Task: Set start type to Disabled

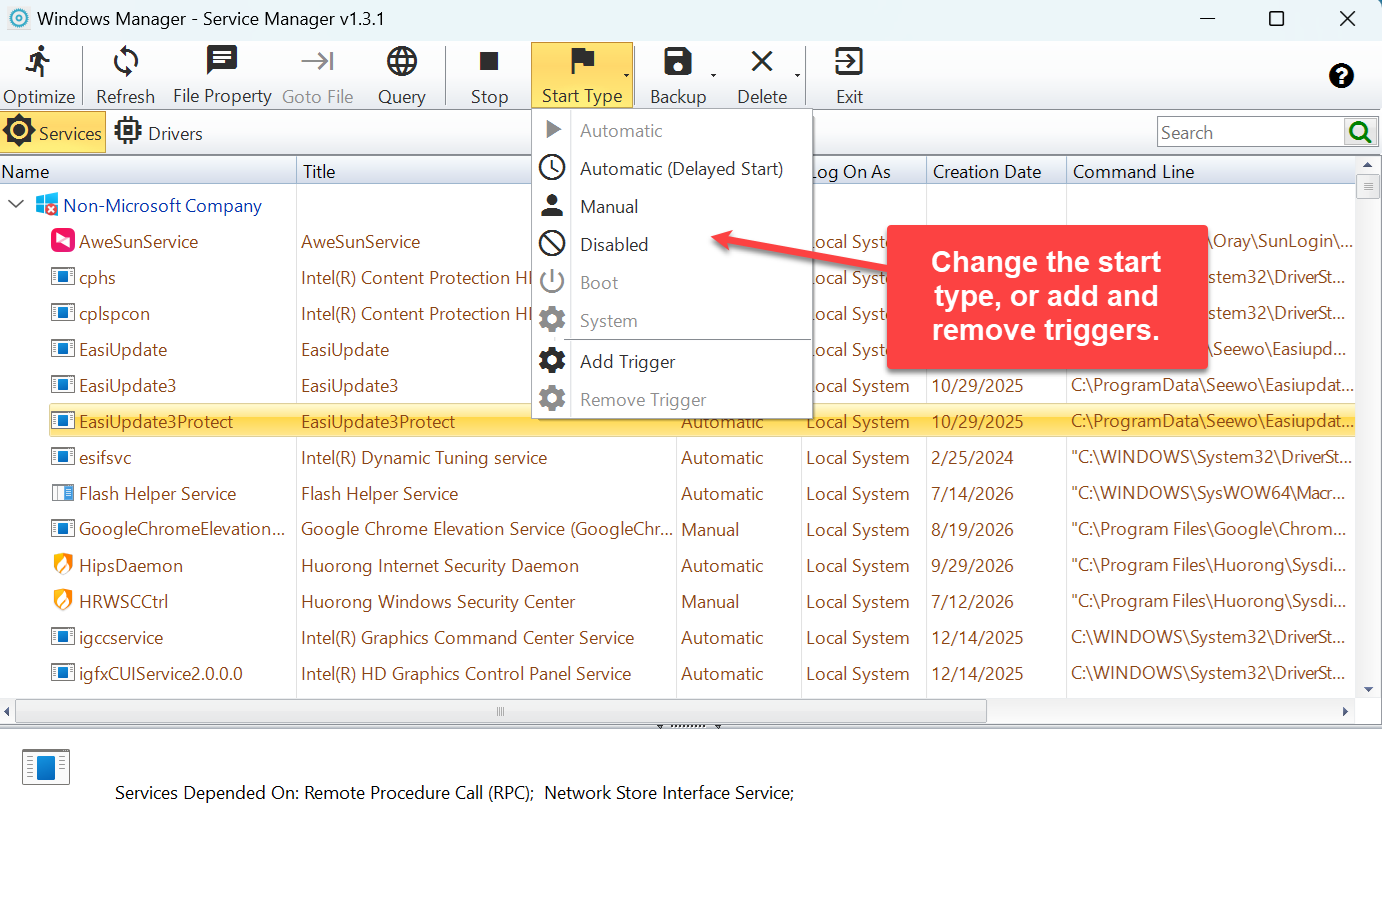Action: click(x=672, y=245)
